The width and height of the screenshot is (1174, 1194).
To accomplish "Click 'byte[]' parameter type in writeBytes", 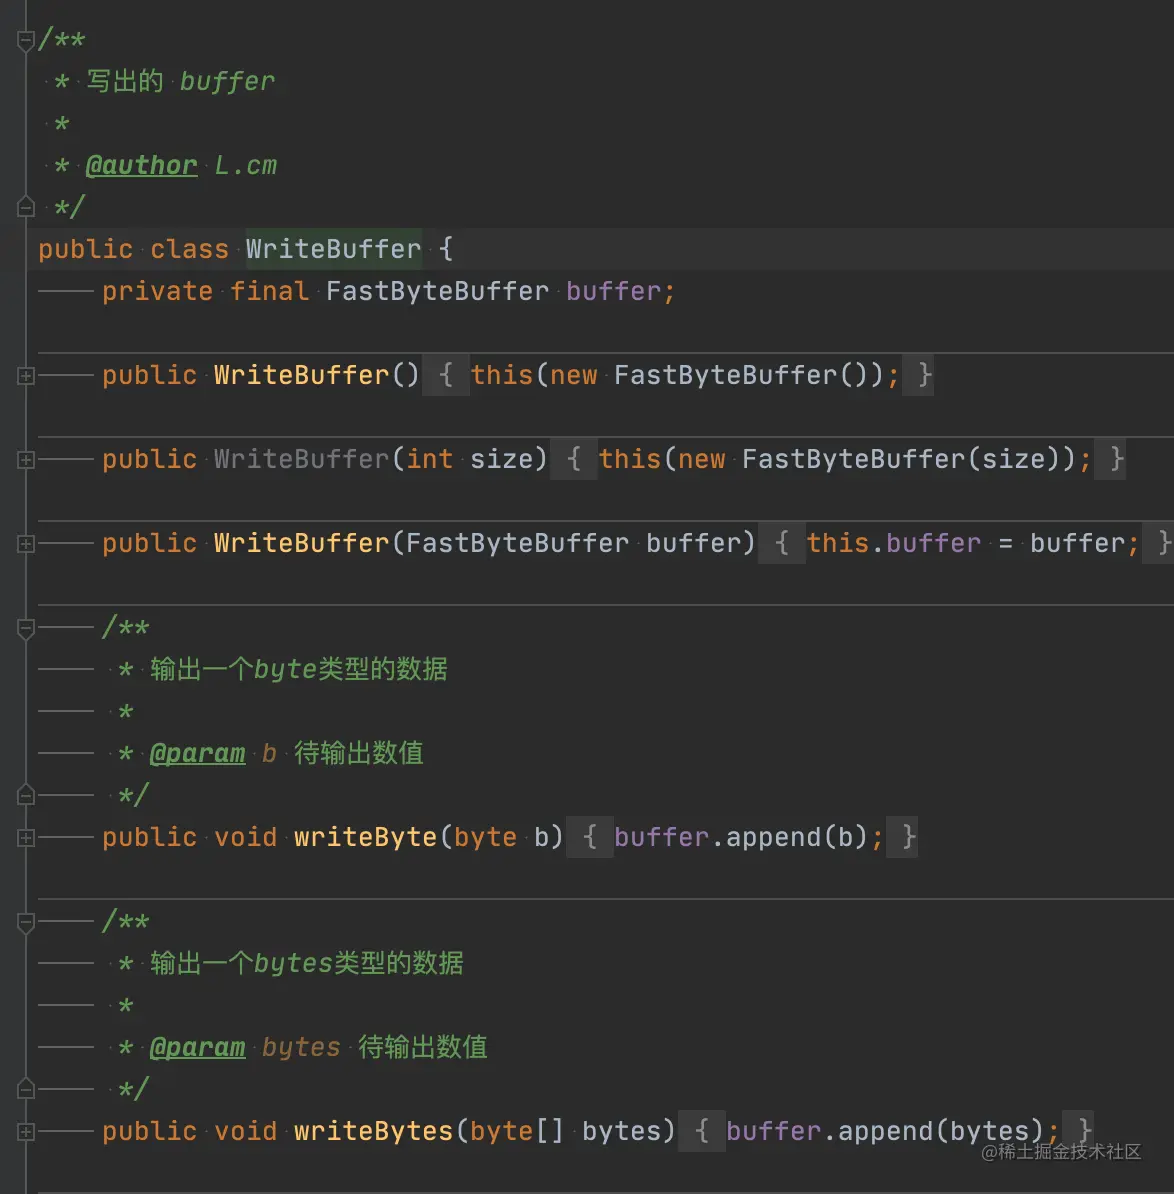I will [517, 1131].
